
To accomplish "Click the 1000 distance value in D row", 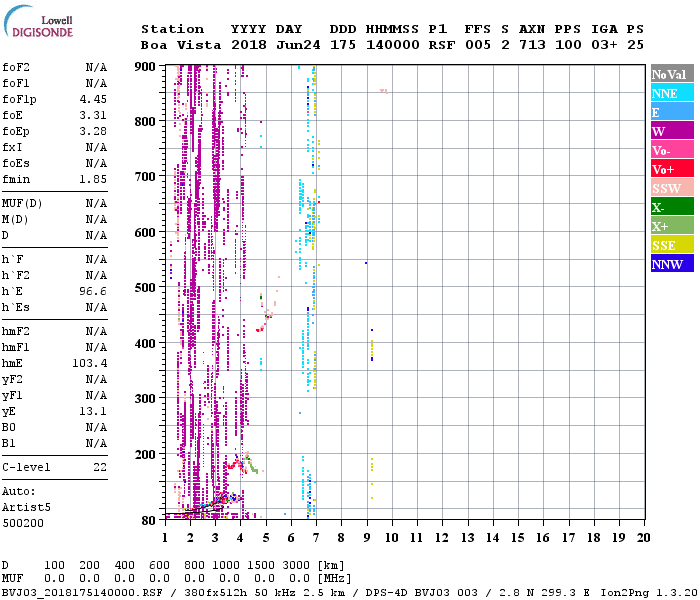I will tap(226, 565).
